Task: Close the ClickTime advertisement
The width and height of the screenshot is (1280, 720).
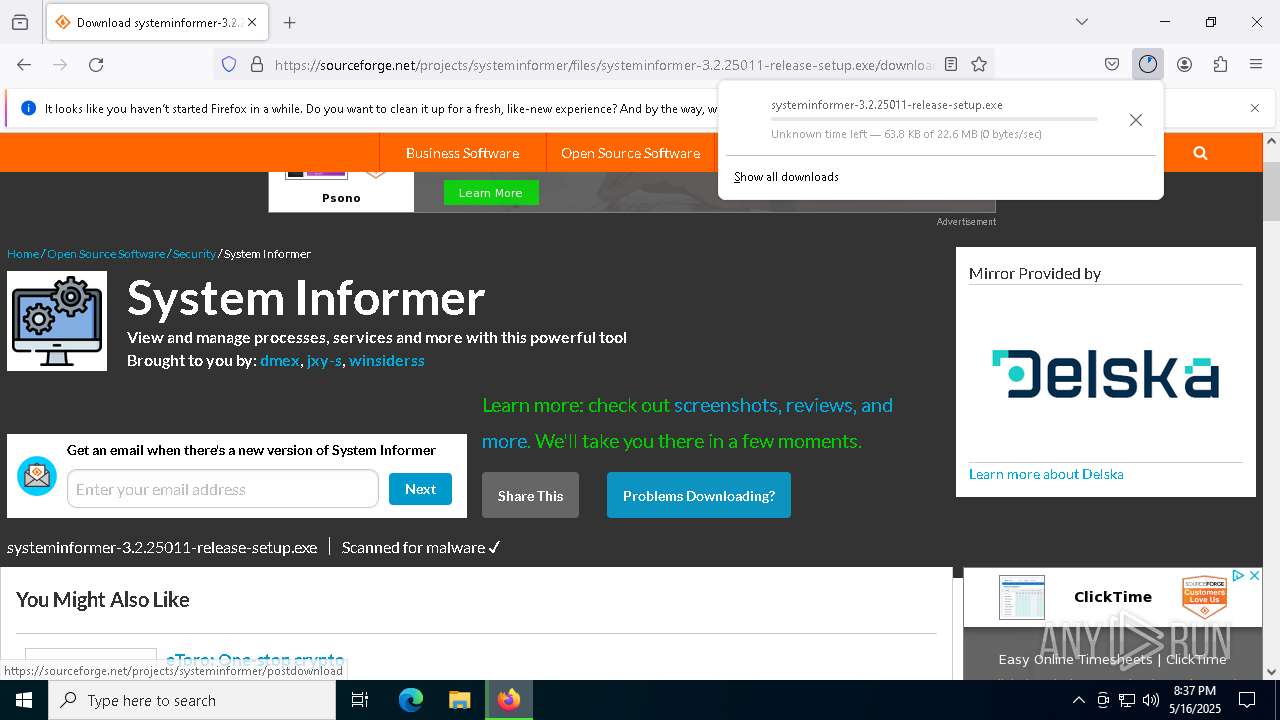Action: 1254,576
